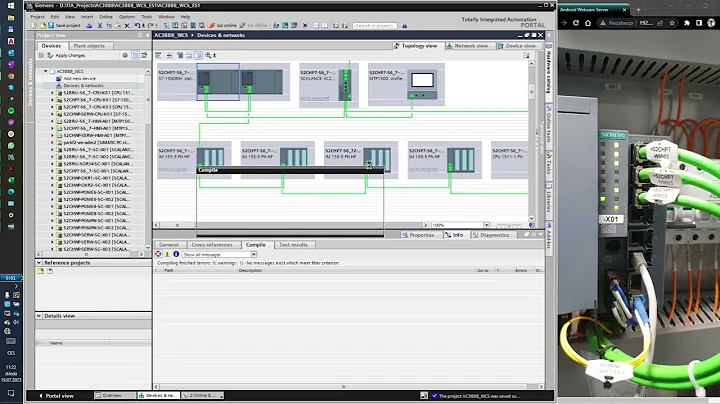Click the zoom magnifier in topology toolbar
The image size is (720, 404).
208,55
